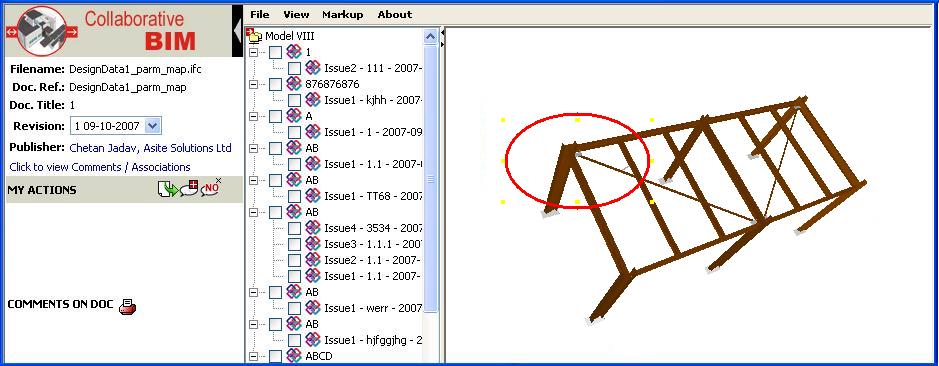Click the markup icon of Issue2 - 111
Image resolution: width=939 pixels, height=366 pixels.
[313, 68]
